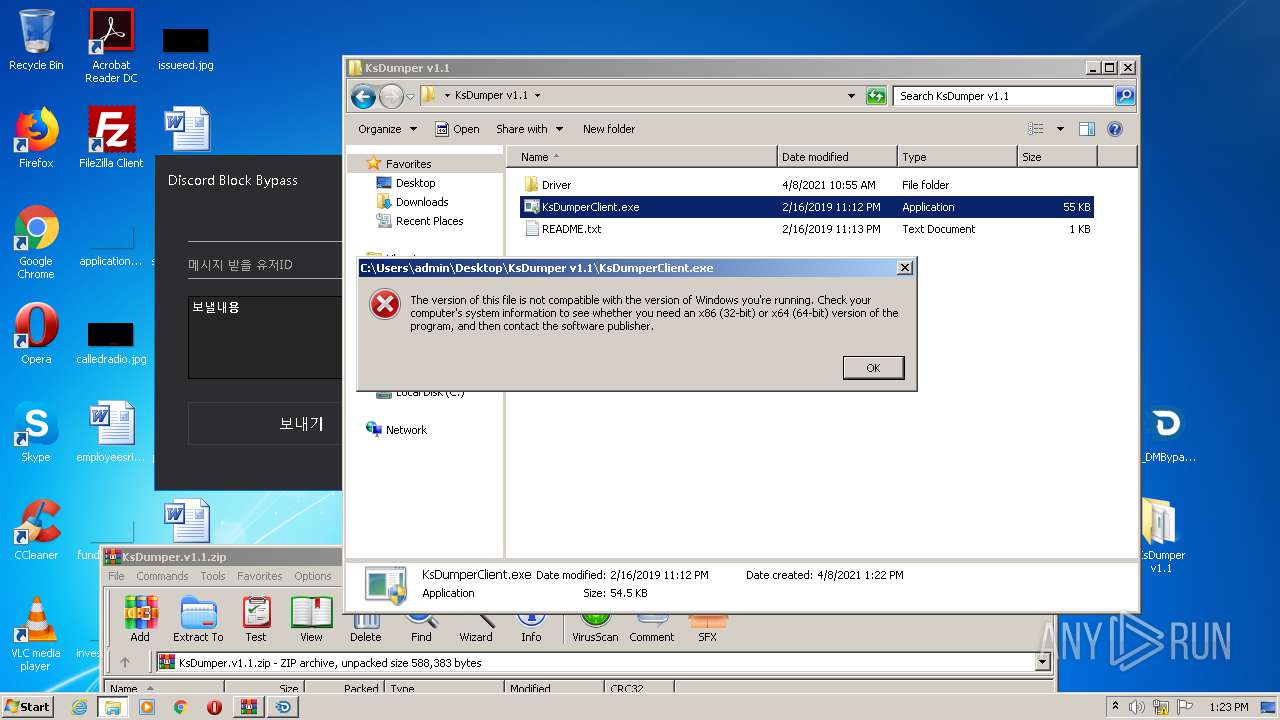Open Recycle Bin desktop icon

[x=36, y=40]
